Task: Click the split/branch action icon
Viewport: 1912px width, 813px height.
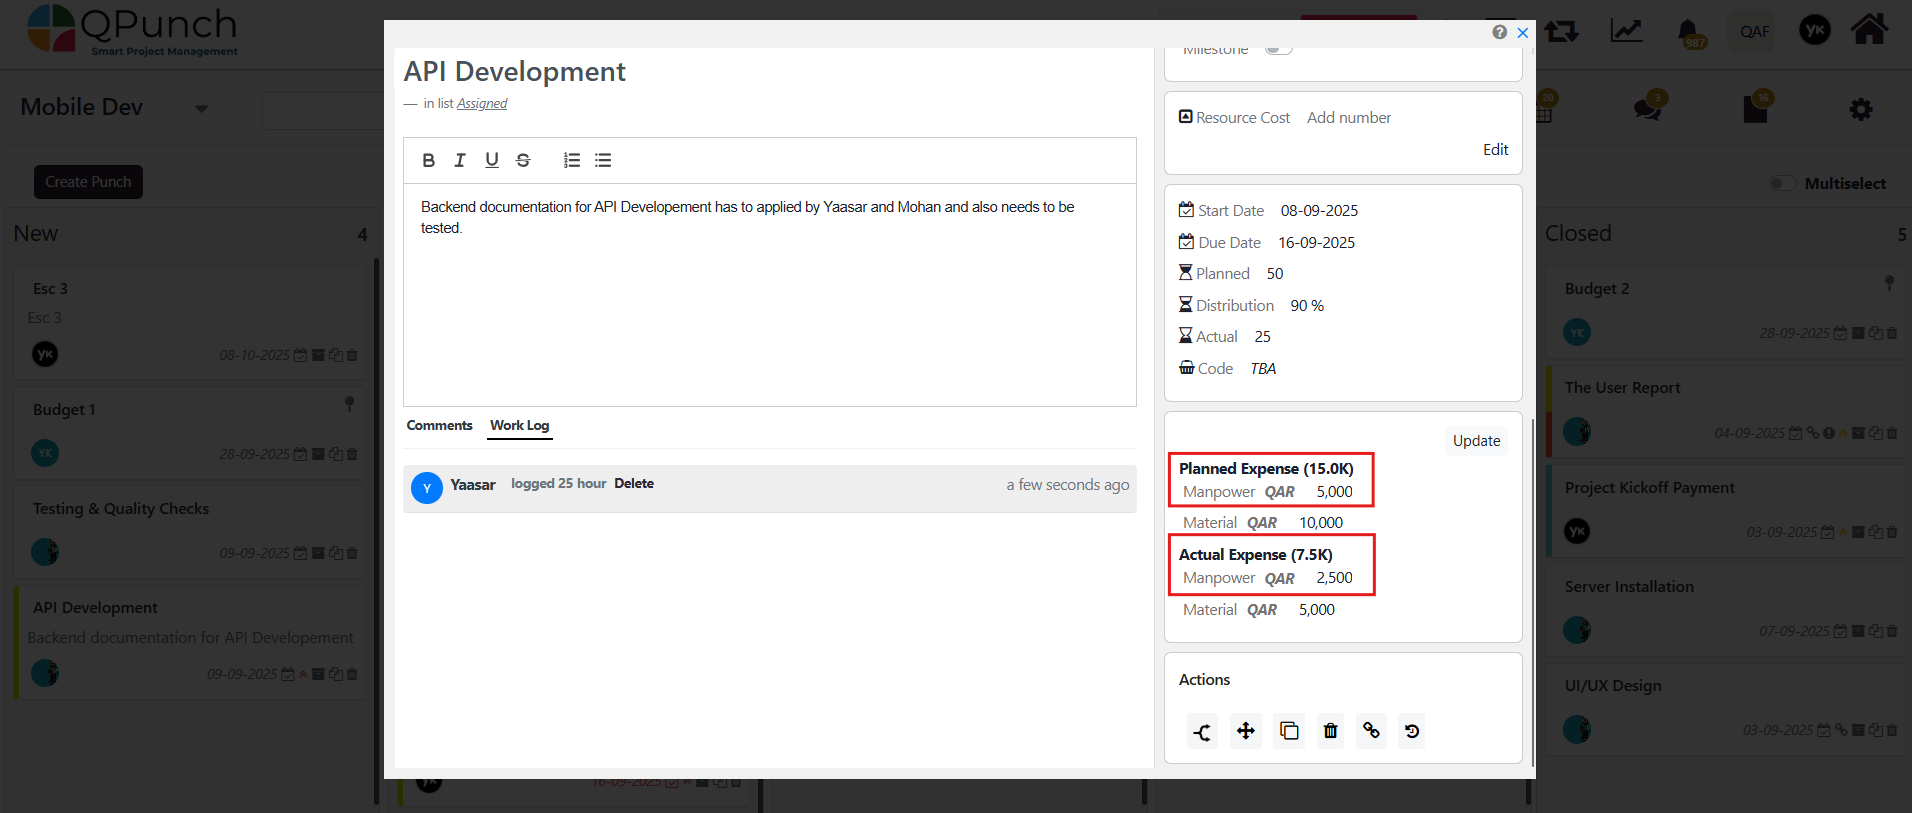Action: [1202, 732]
